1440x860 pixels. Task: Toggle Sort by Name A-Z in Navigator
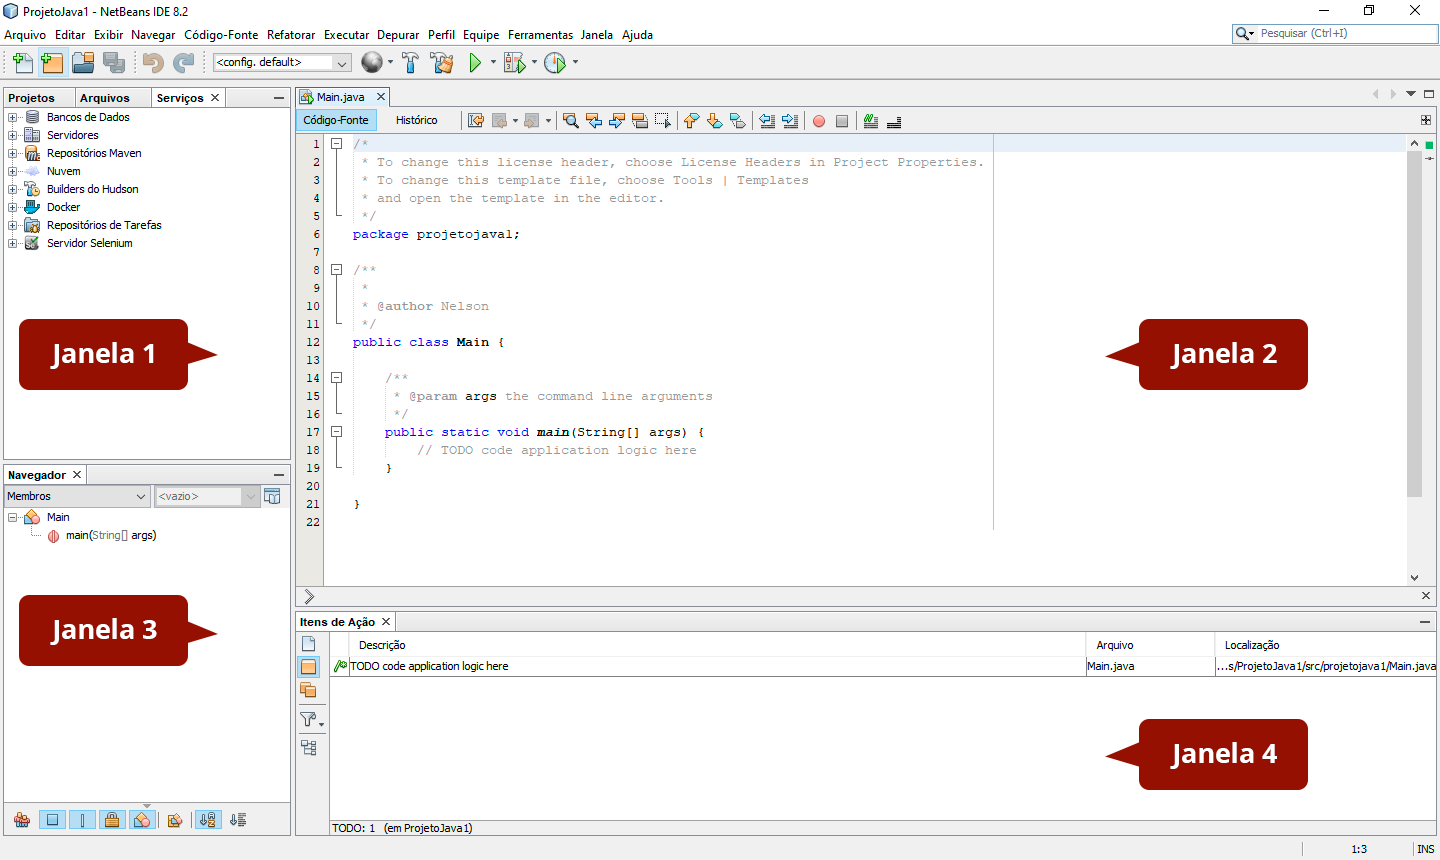point(208,820)
